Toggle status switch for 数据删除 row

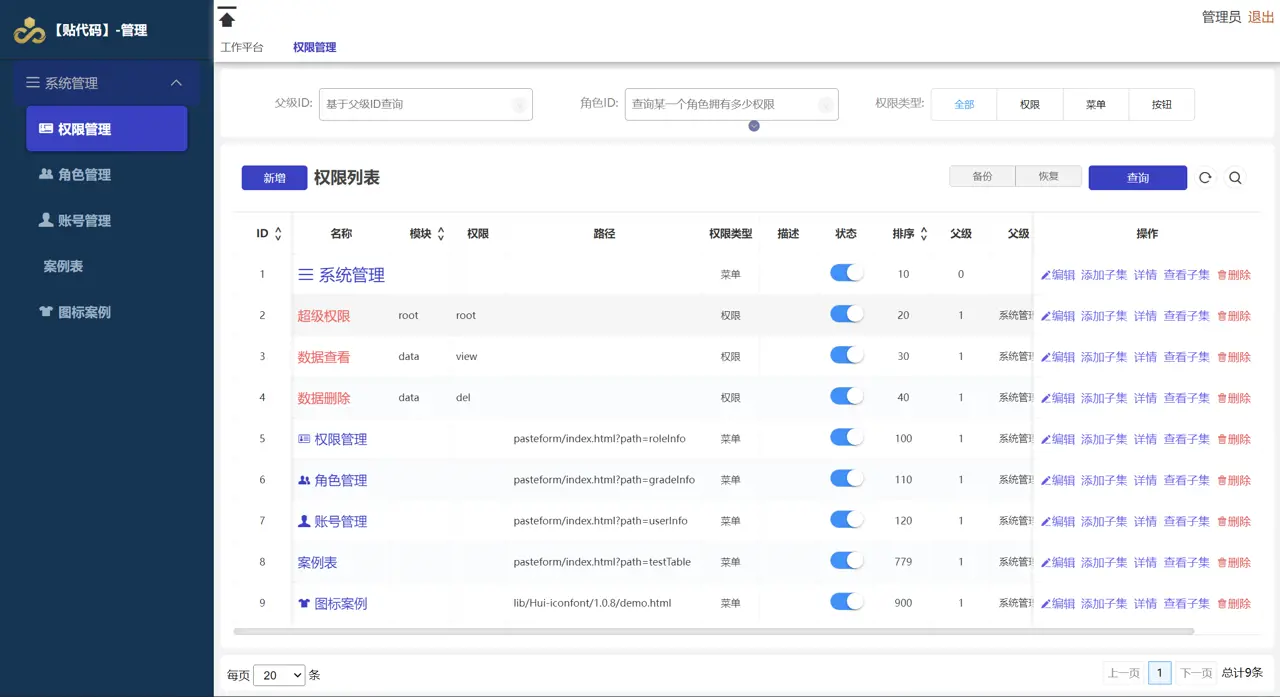(x=847, y=396)
